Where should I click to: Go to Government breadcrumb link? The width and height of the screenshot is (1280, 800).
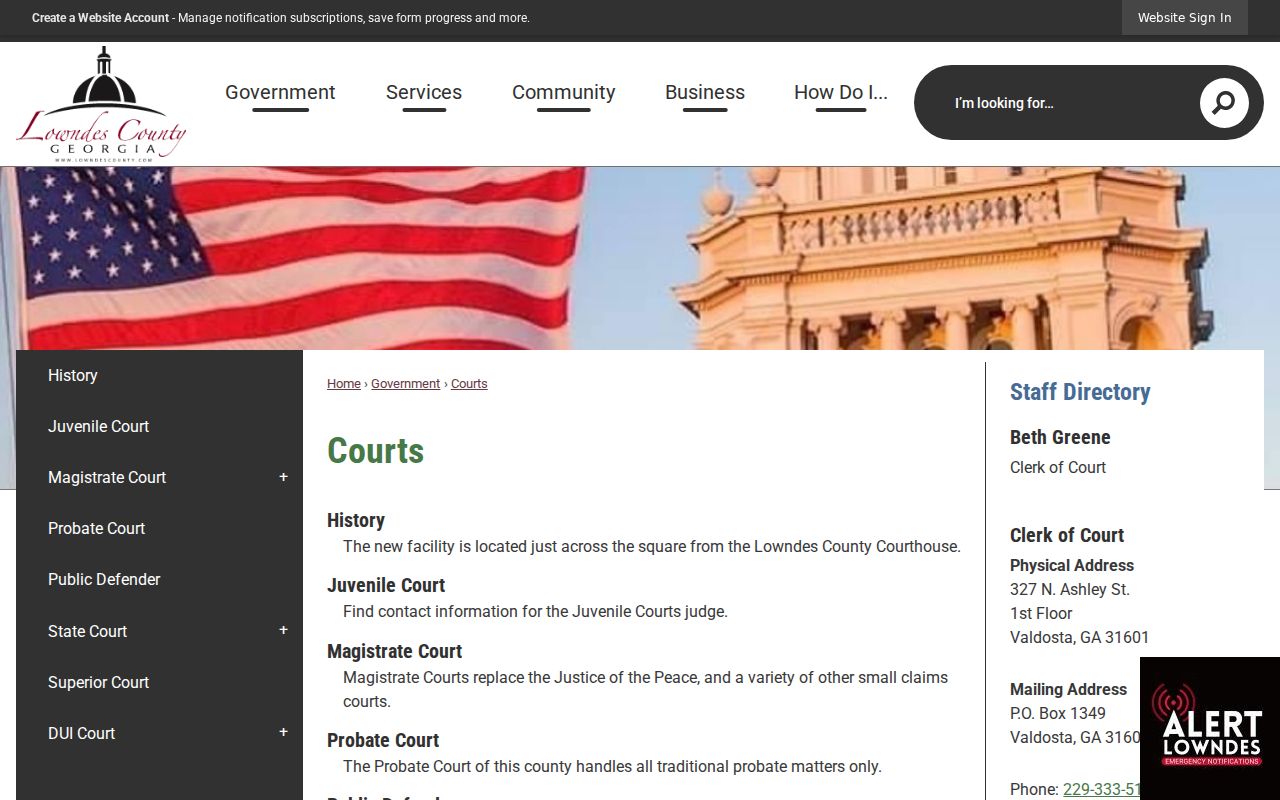[405, 384]
